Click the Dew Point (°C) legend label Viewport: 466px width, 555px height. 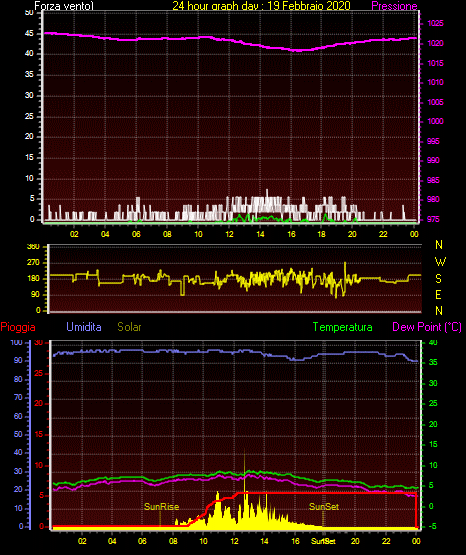427,327
